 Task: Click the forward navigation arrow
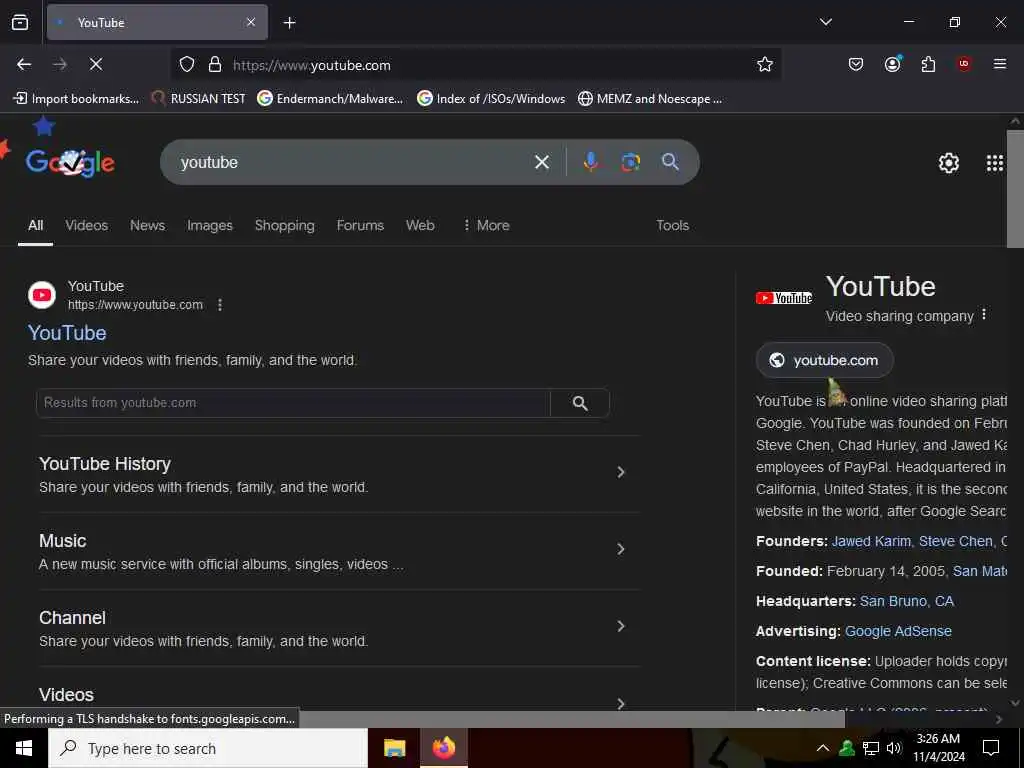[x=60, y=64]
